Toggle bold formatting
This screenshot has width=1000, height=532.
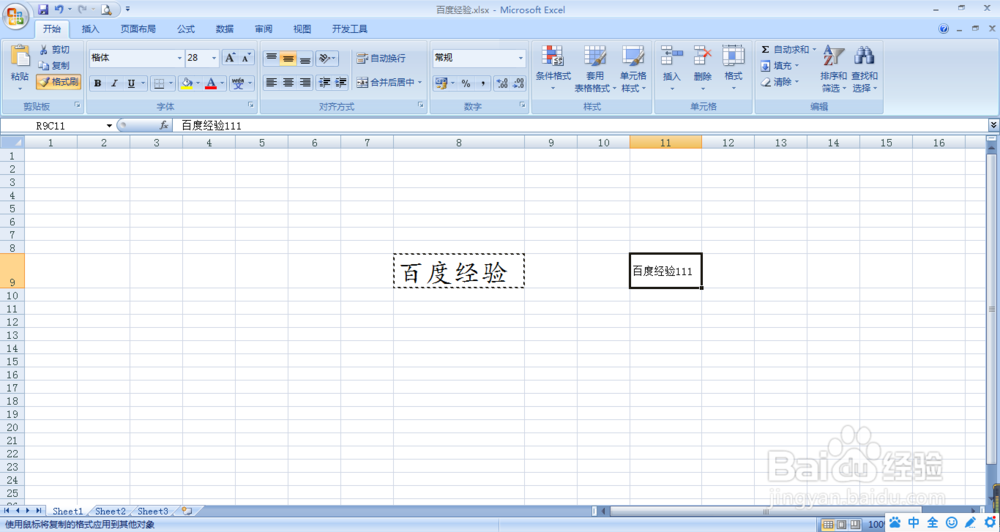pos(98,84)
